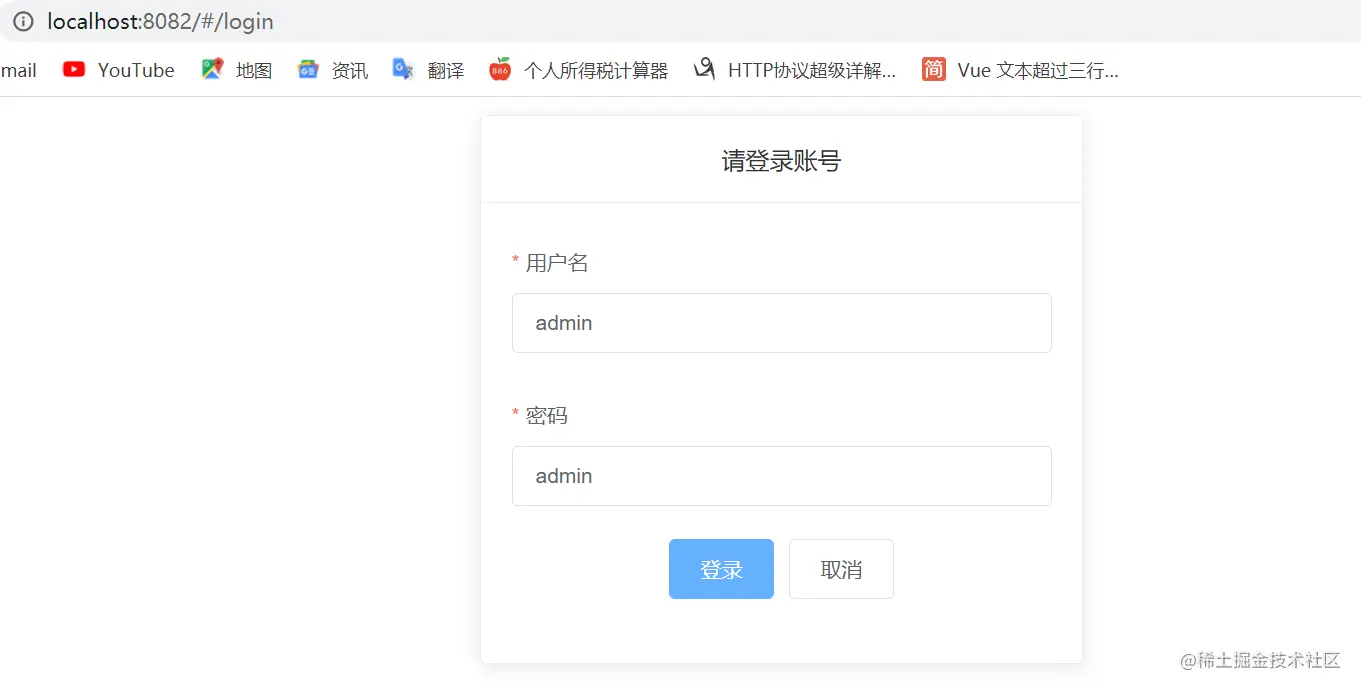Click the localhost:8082/#/login address bar URL
This screenshot has height=691, width=1361.
pos(160,21)
